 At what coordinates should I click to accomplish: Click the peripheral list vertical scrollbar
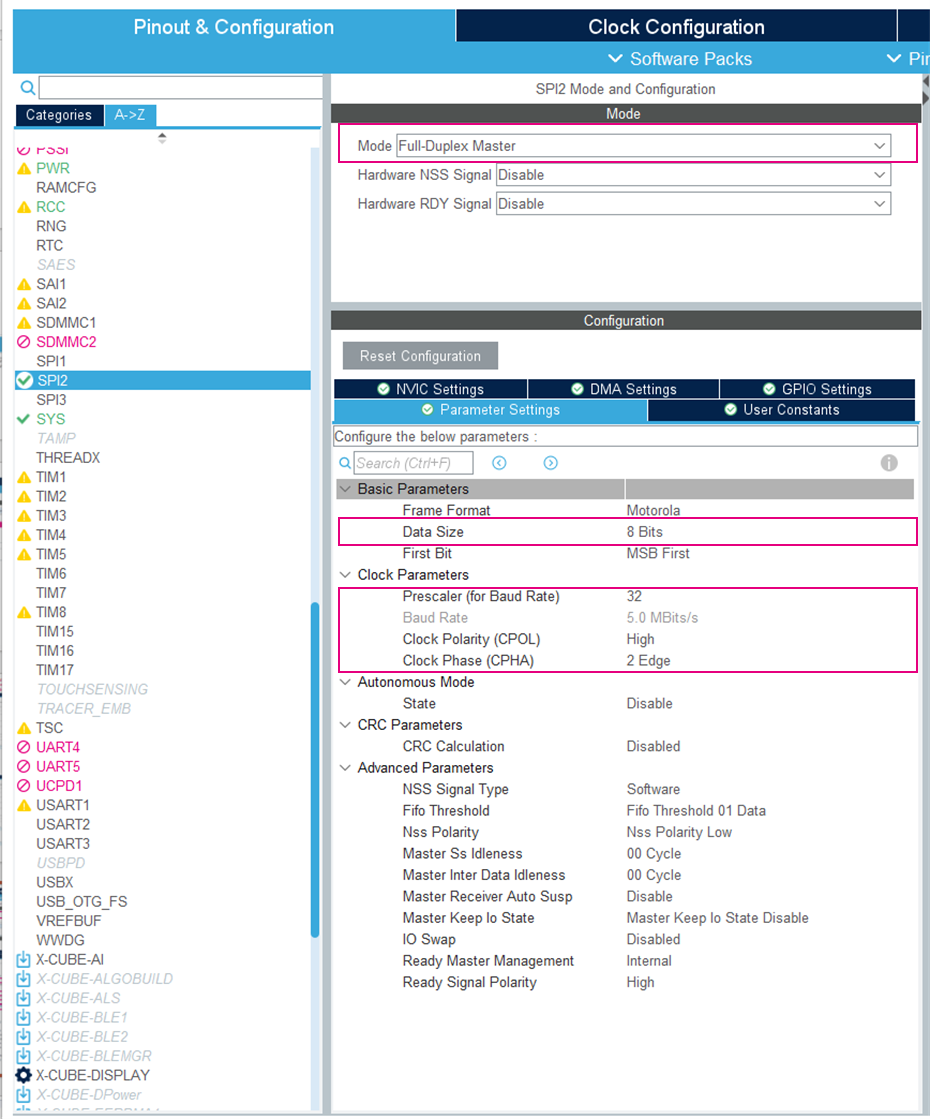click(315, 769)
